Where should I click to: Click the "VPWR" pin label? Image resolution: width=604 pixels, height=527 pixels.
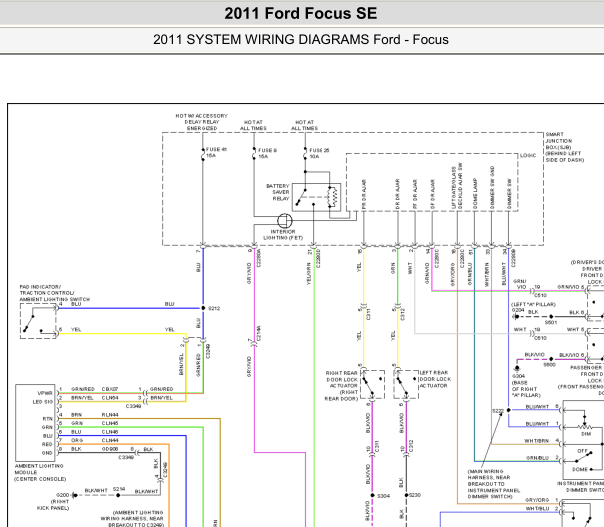coord(45,393)
